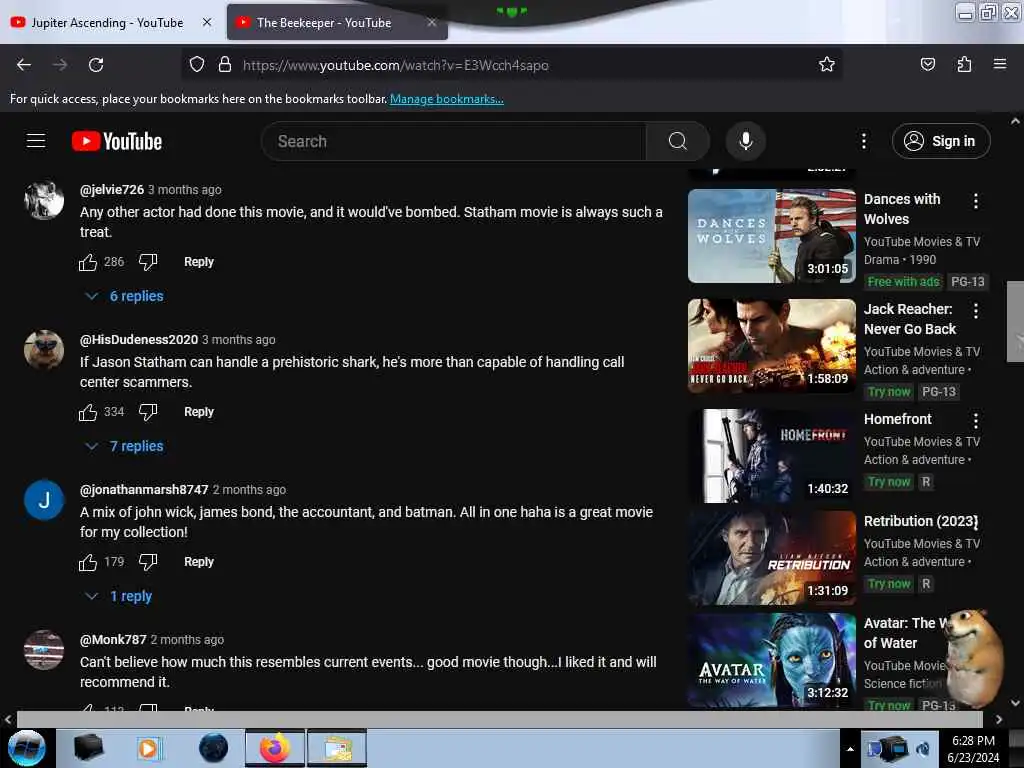
Task: Open @jelvie726 channel avatar
Action: (x=44, y=200)
